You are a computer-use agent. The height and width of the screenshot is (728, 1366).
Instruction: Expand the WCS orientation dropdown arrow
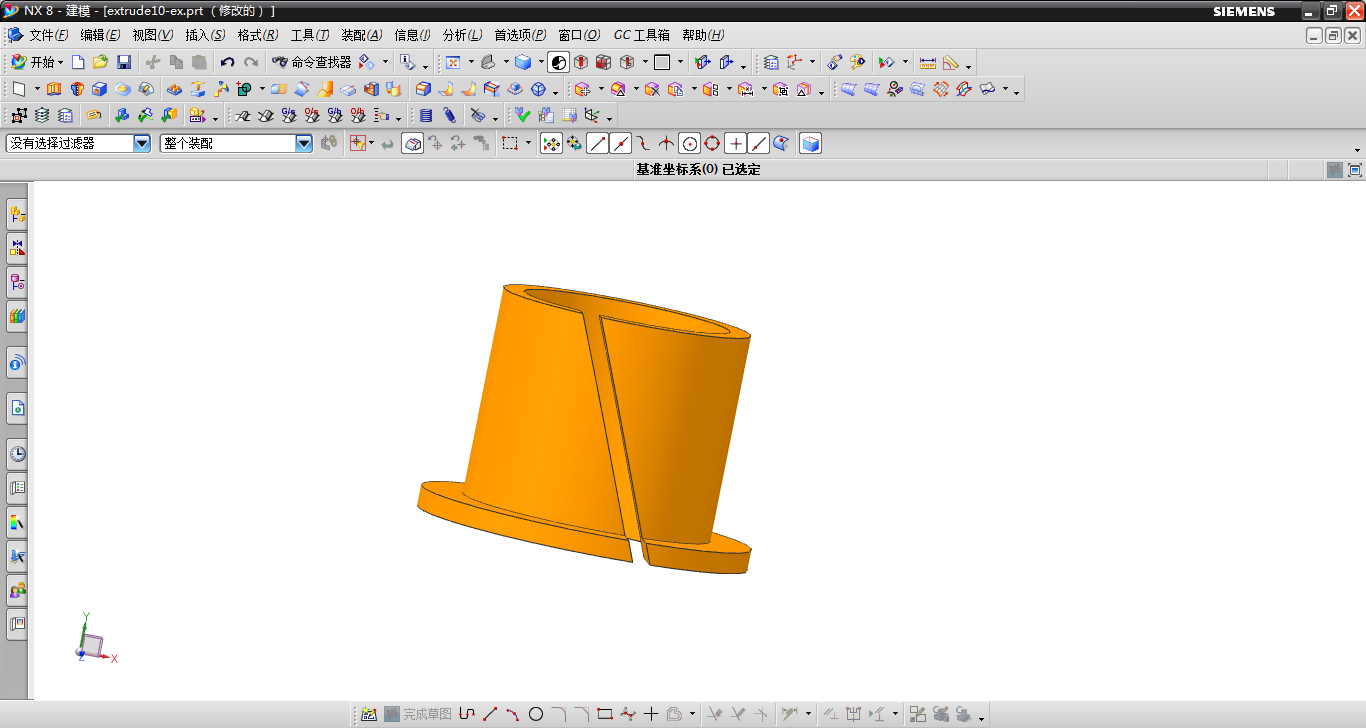(812, 62)
